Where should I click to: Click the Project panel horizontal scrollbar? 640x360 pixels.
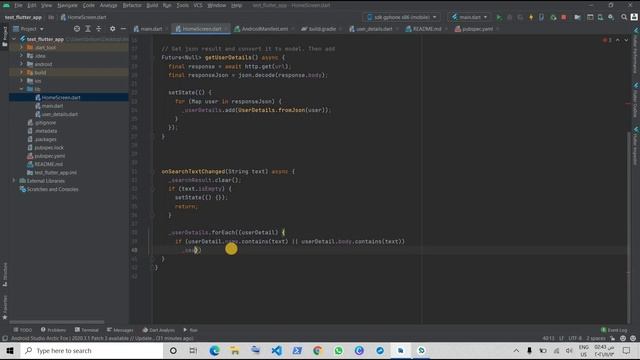pos(57,322)
